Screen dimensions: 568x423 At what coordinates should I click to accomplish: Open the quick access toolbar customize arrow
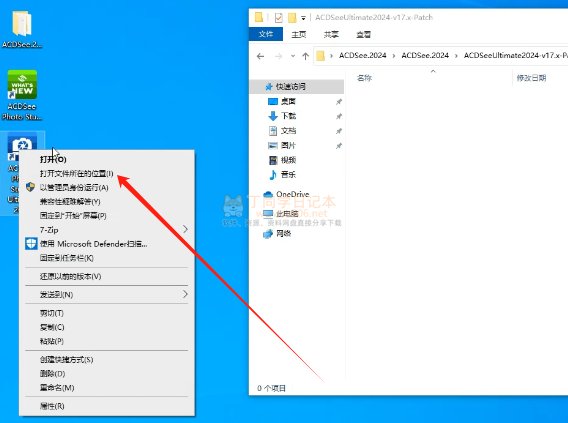click(303, 18)
